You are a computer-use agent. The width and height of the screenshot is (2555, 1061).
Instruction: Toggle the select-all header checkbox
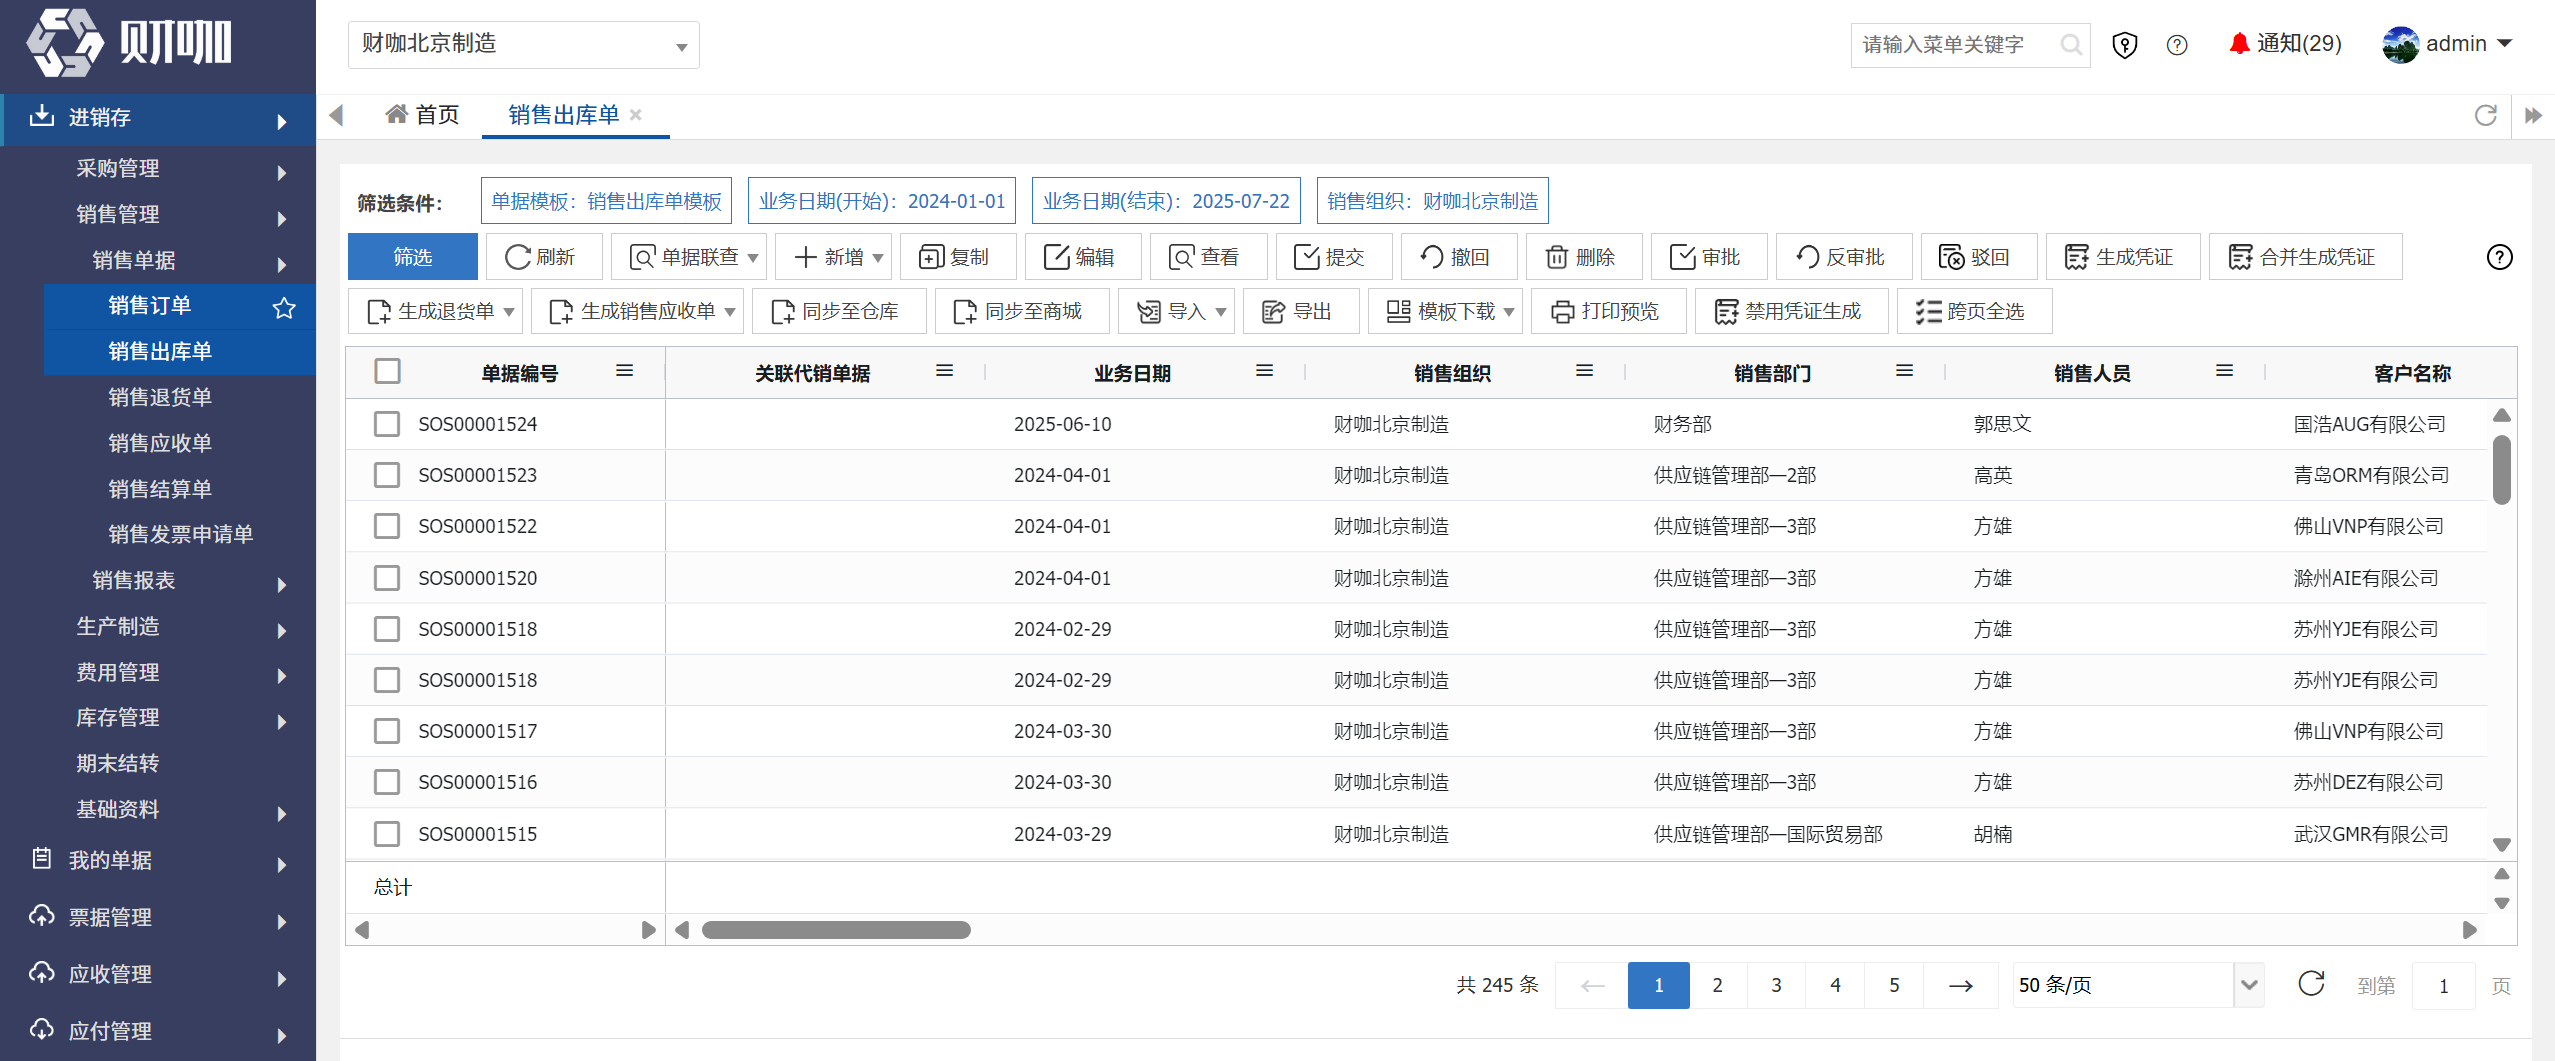click(x=387, y=371)
